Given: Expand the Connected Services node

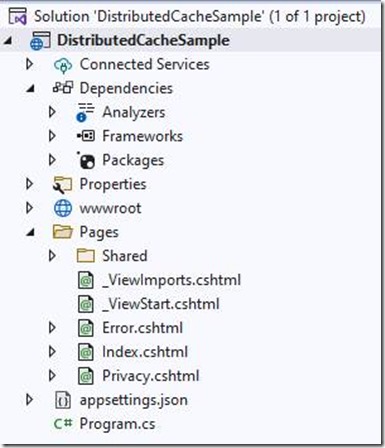Looking at the screenshot, I should pos(29,64).
